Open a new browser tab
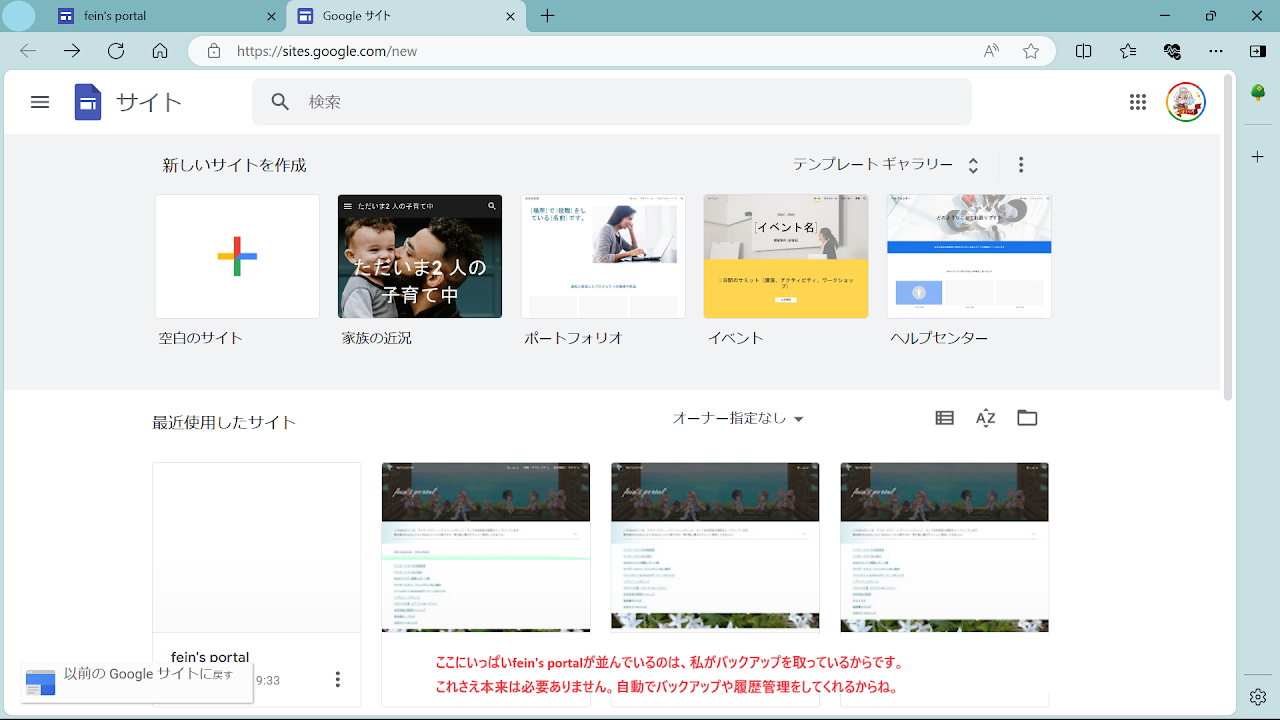This screenshot has height=720, width=1280. 547,16
